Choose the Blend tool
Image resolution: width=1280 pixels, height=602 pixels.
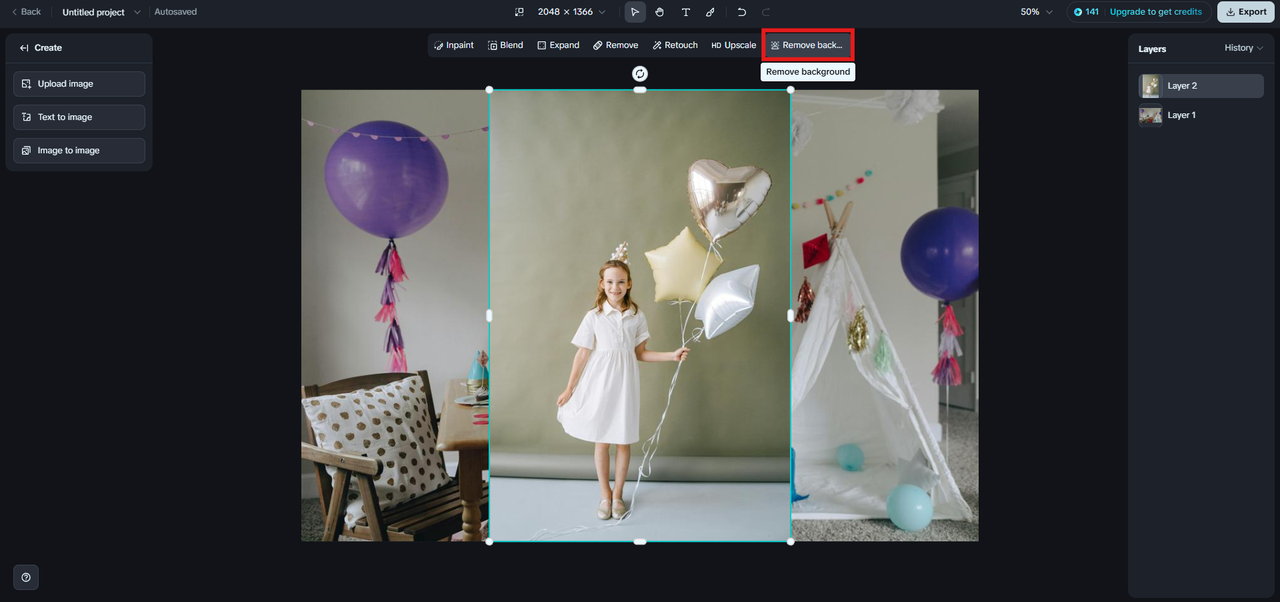[506, 45]
